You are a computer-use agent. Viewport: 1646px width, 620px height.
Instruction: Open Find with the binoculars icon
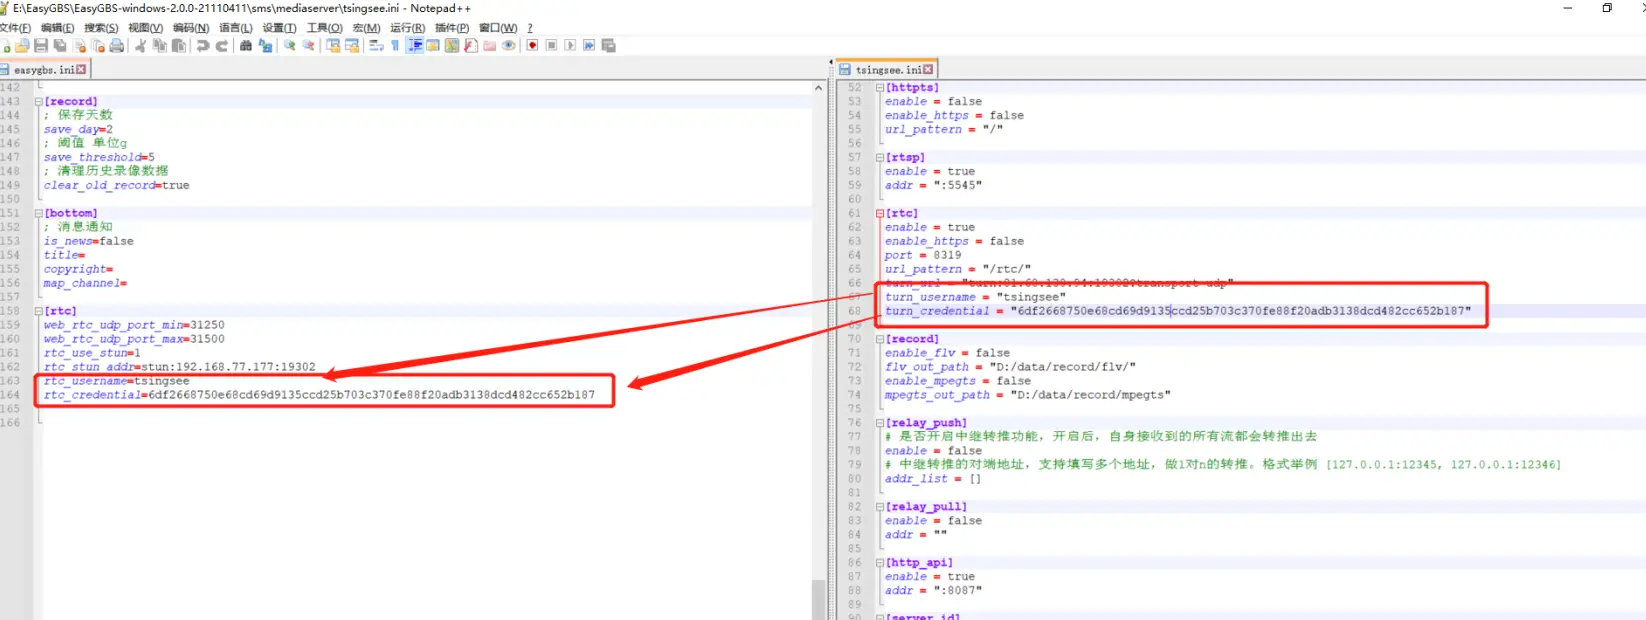[x=246, y=45]
